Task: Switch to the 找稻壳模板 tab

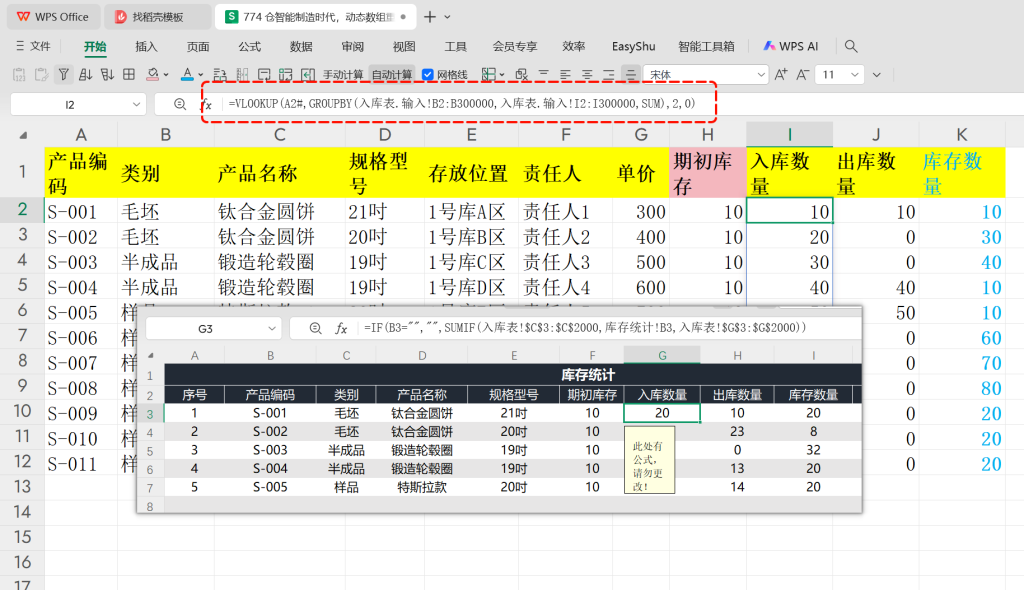Action: click(x=157, y=17)
